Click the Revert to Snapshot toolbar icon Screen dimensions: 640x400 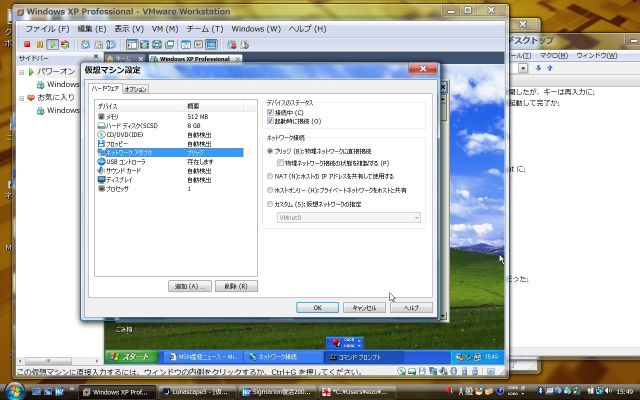(x=98, y=44)
